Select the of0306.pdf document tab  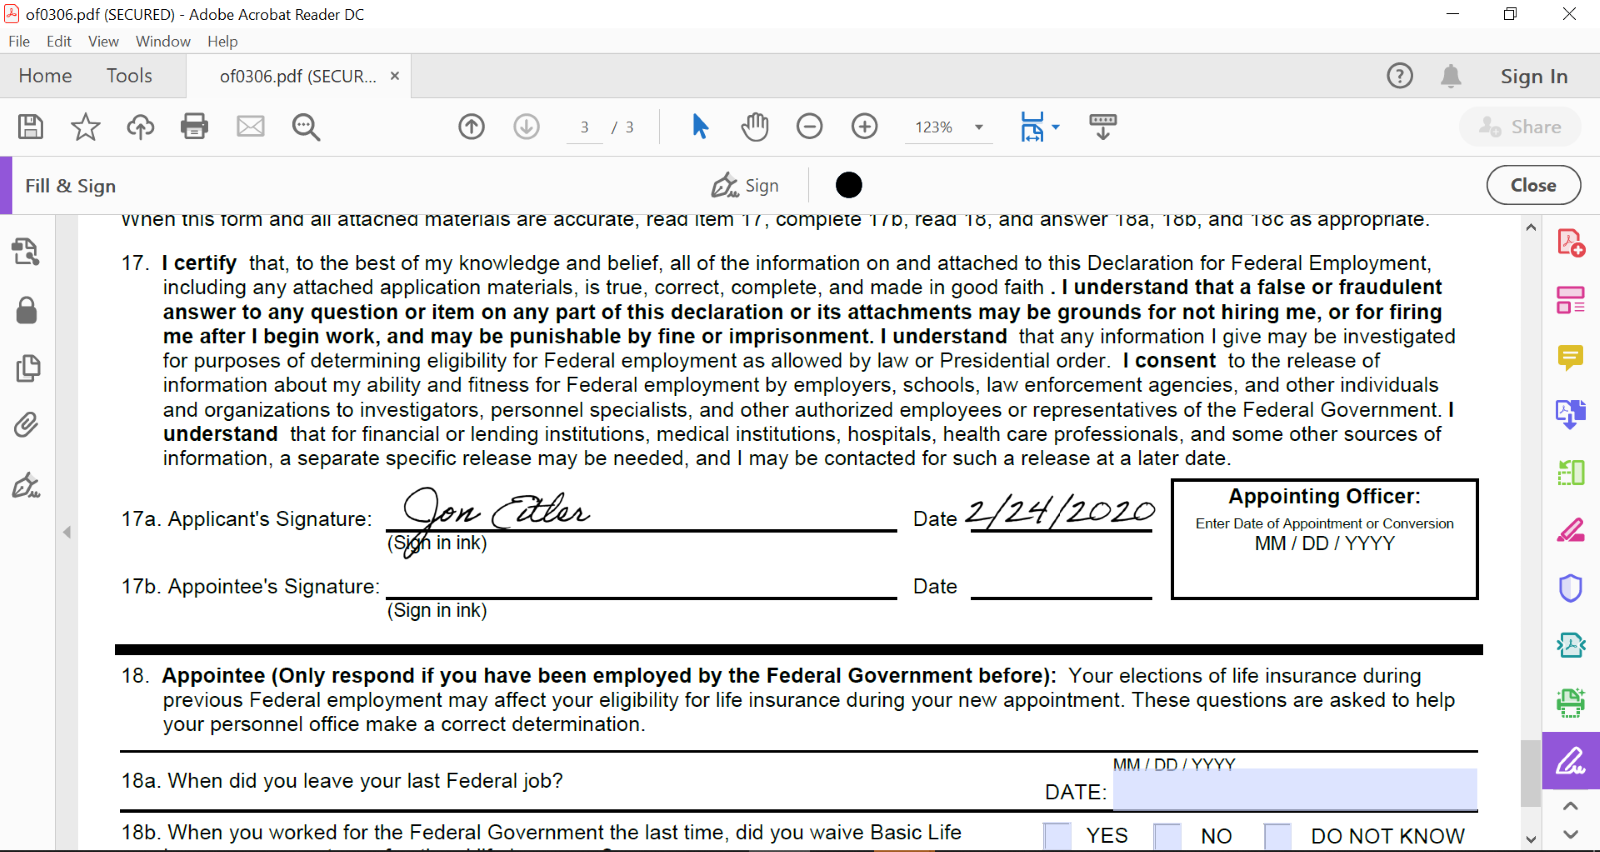pos(298,76)
